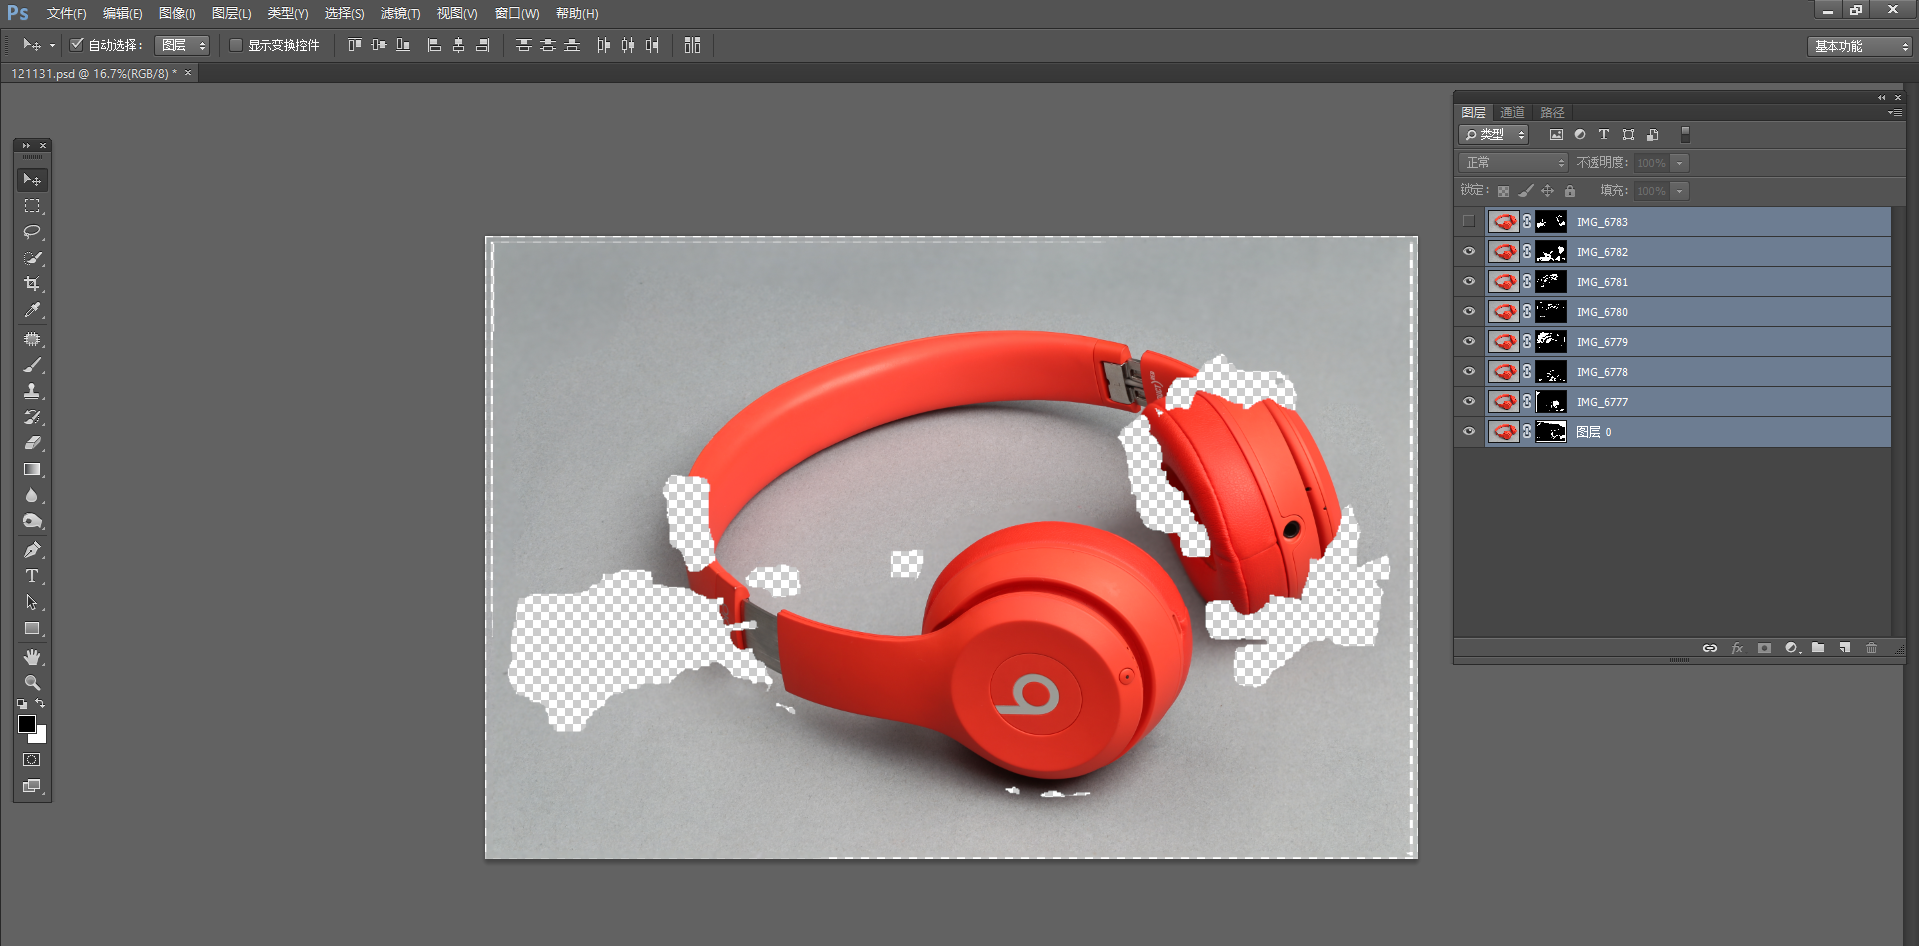Hide the IMG_6782 layer
This screenshot has width=1919, height=946.
pos(1469,252)
